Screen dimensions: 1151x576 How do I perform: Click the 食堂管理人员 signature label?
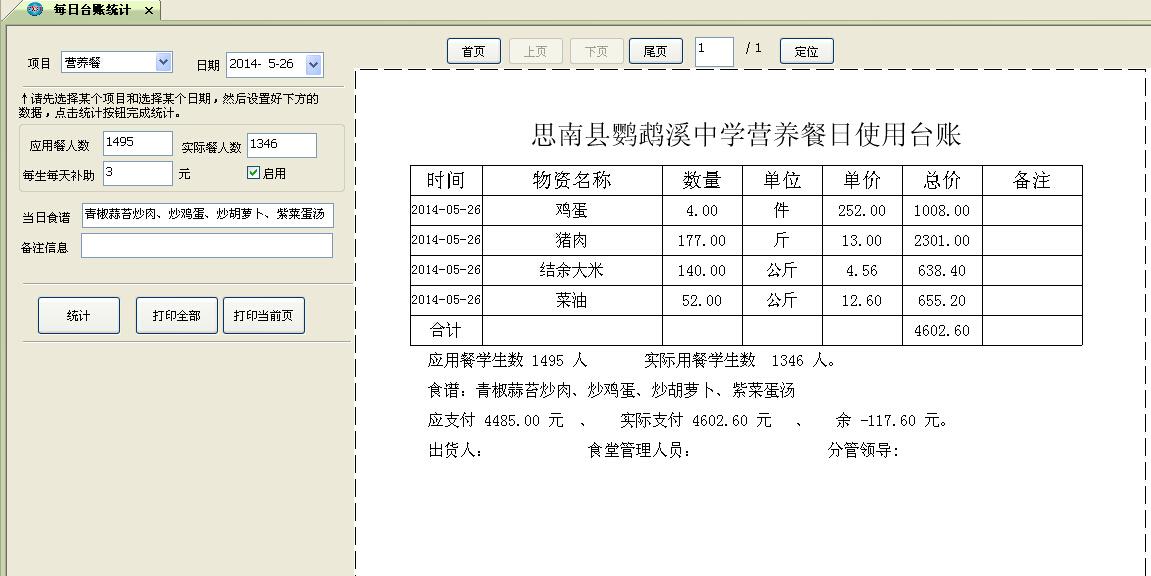[639, 451]
